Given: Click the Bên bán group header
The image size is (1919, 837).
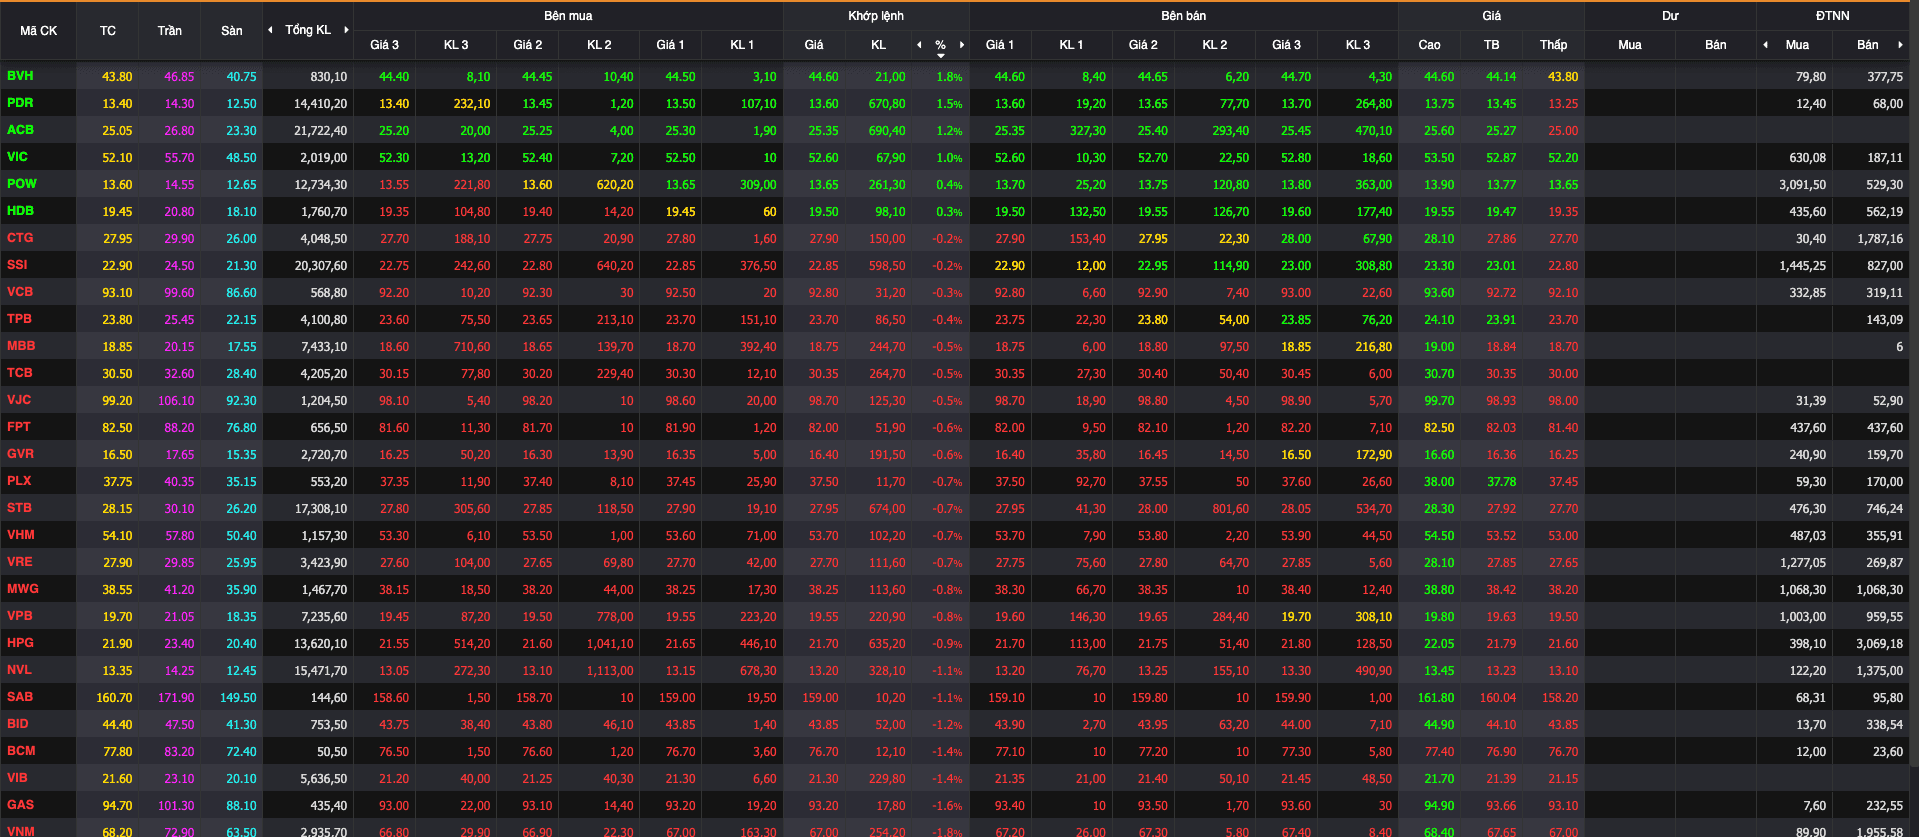Looking at the screenshot, I should (x=1184, y=16).
